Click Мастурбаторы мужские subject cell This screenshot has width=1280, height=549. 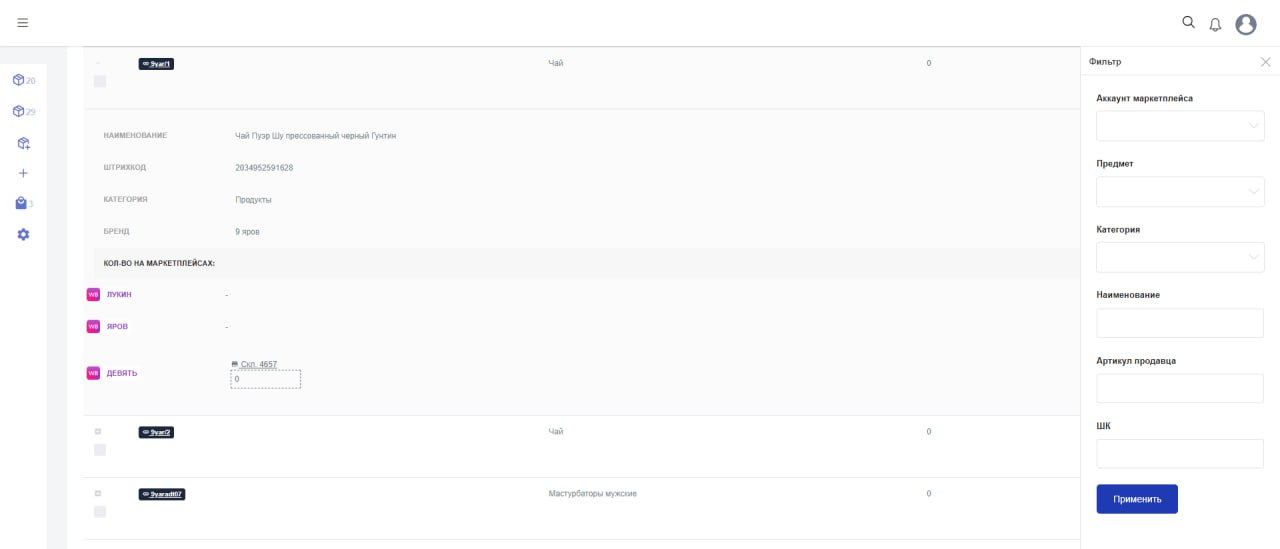593,493
